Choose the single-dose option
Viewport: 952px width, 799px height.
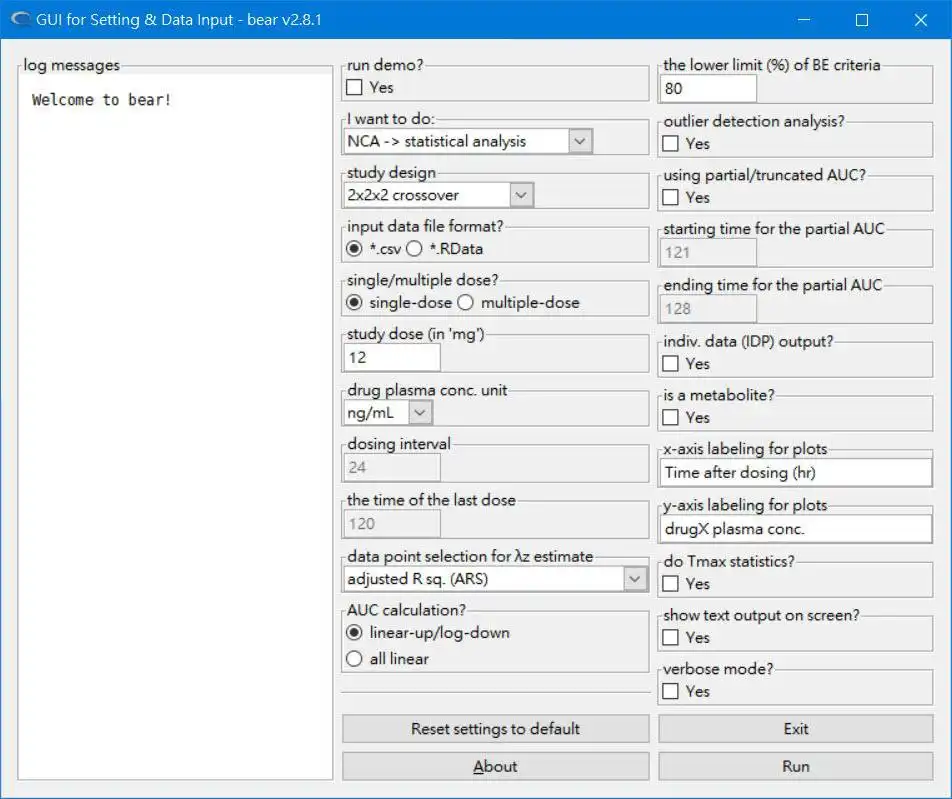pos(354,302)
